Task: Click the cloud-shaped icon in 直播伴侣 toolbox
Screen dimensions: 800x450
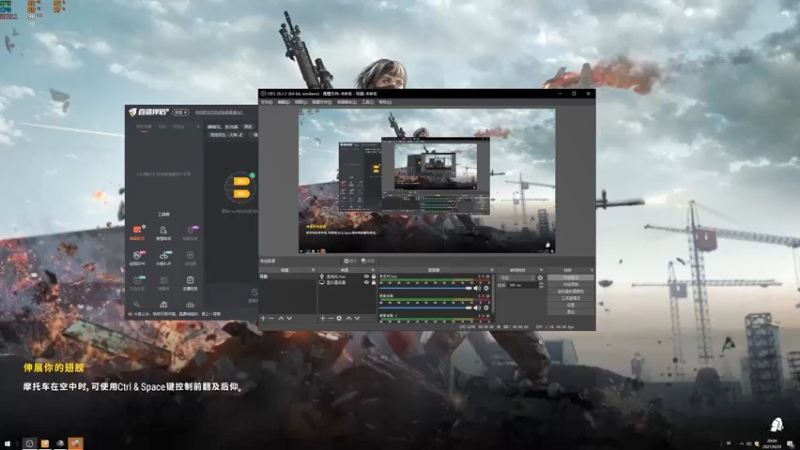Action: [x=190, y=305]
